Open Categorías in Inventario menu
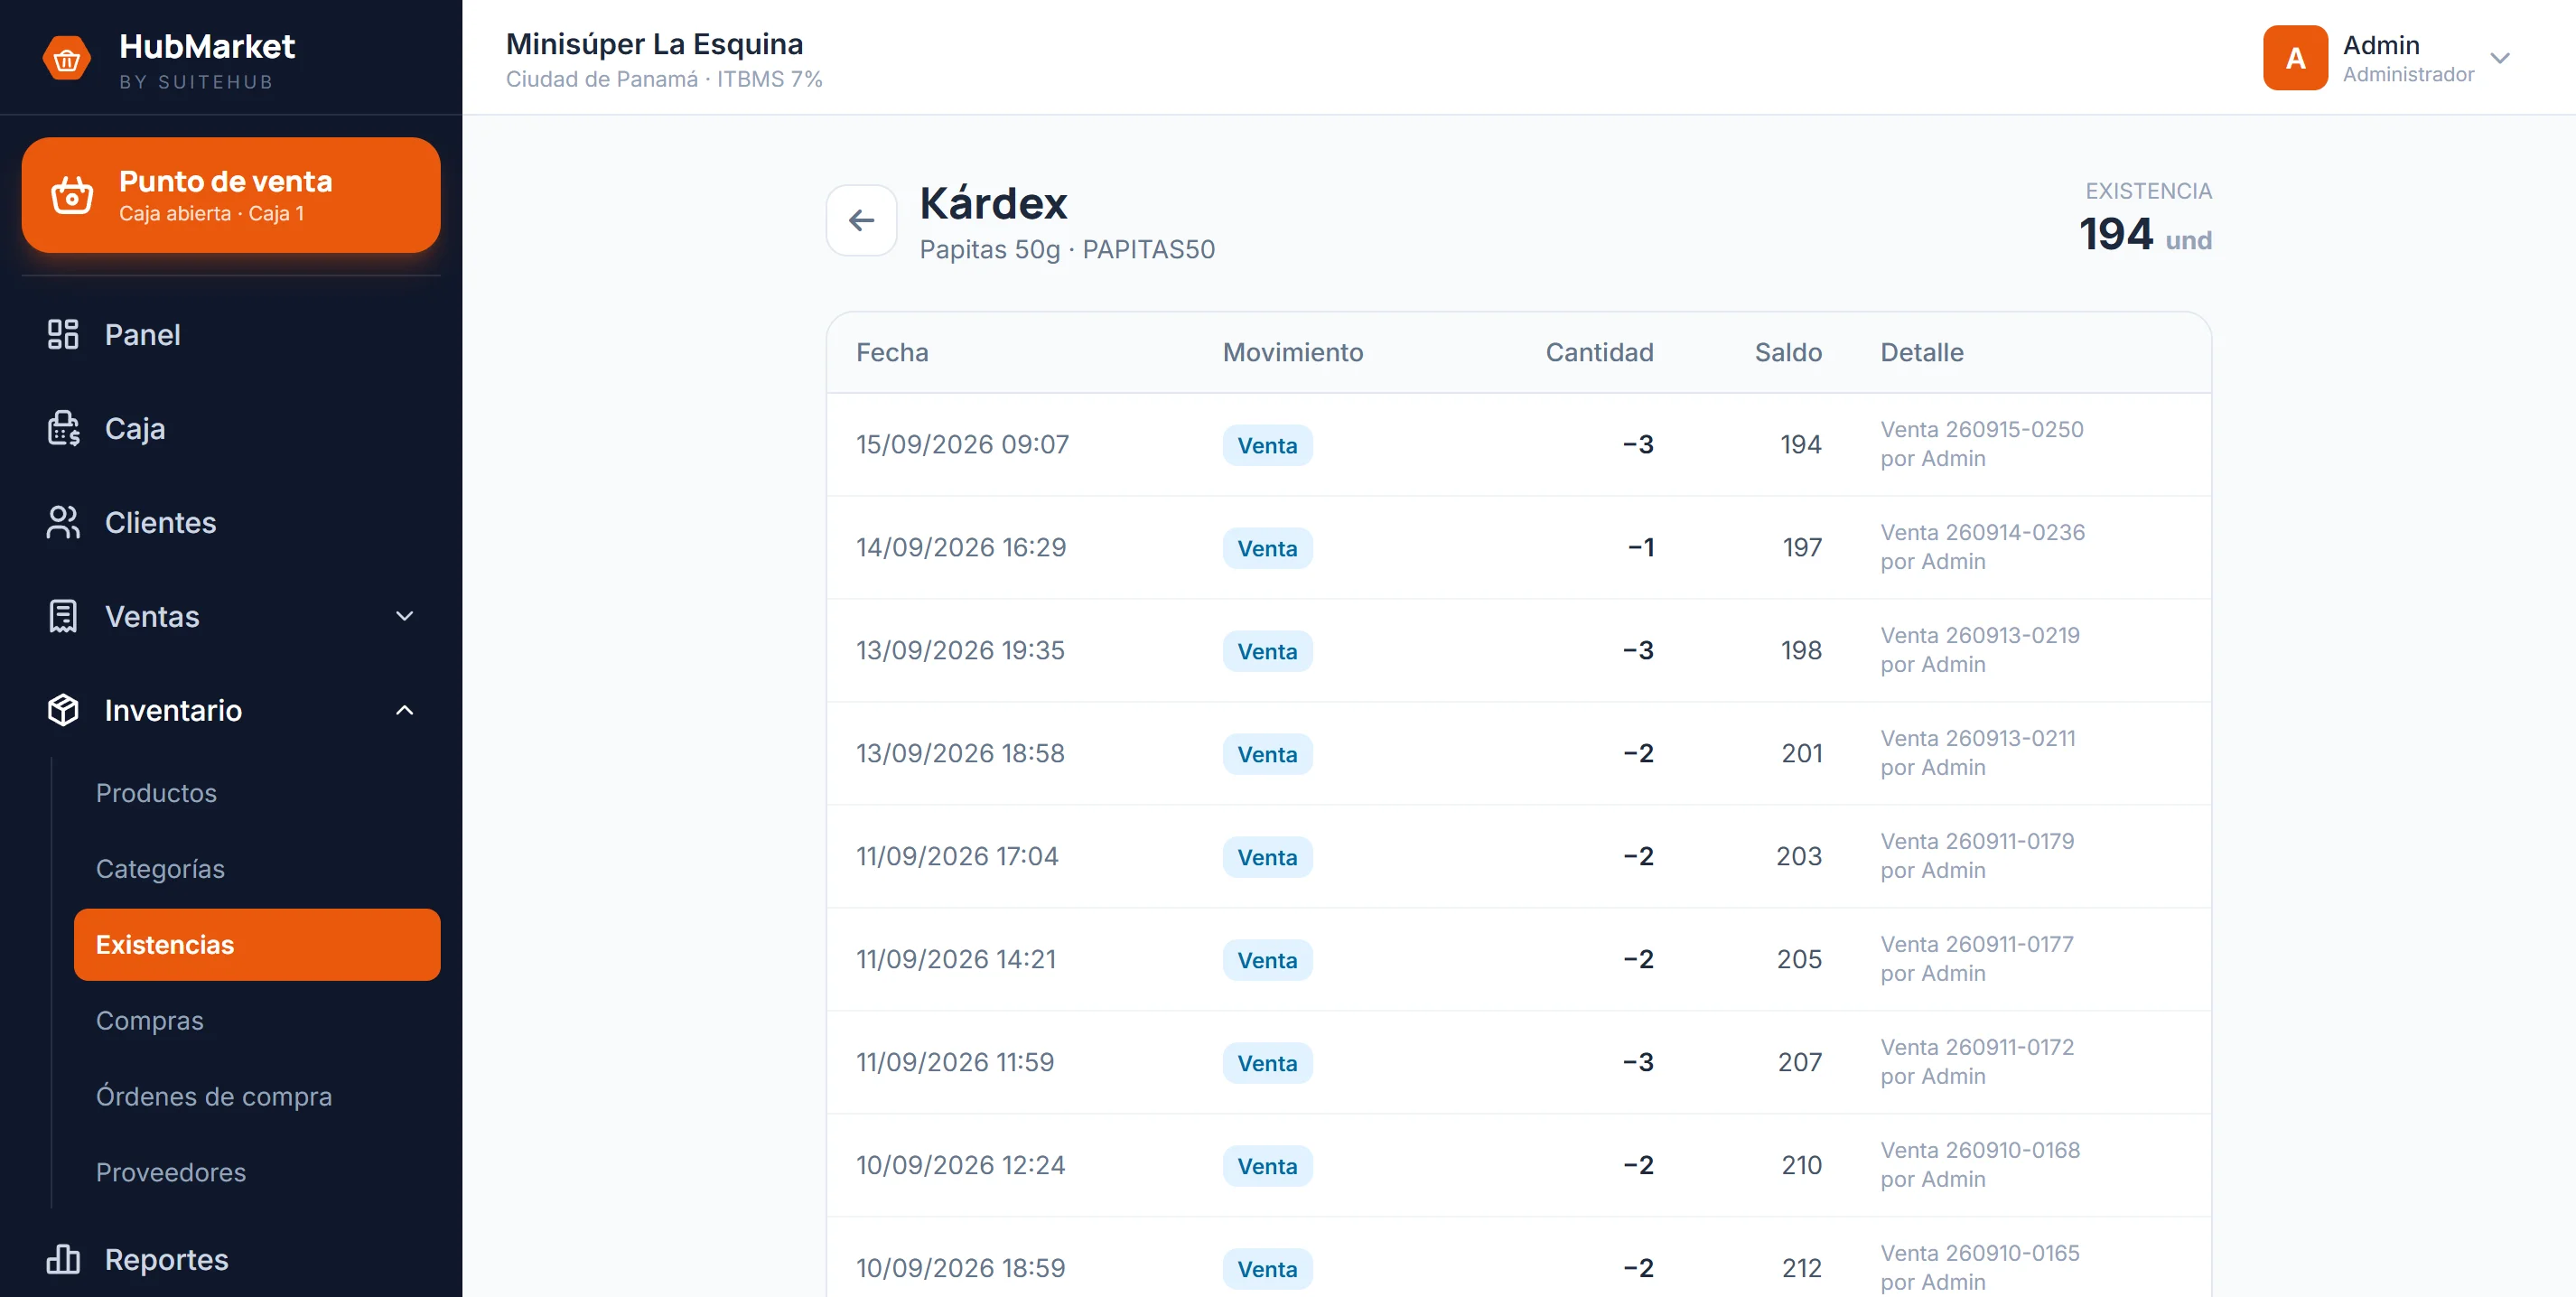 160,869
